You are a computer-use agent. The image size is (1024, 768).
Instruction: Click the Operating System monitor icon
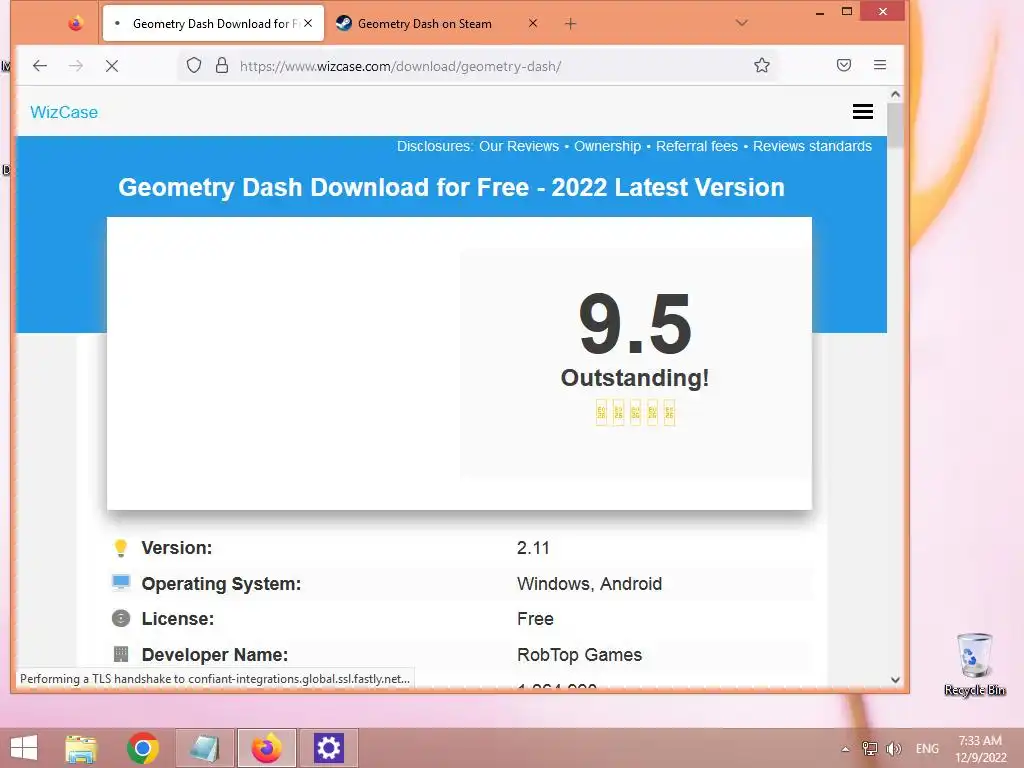tap(121, 583)
